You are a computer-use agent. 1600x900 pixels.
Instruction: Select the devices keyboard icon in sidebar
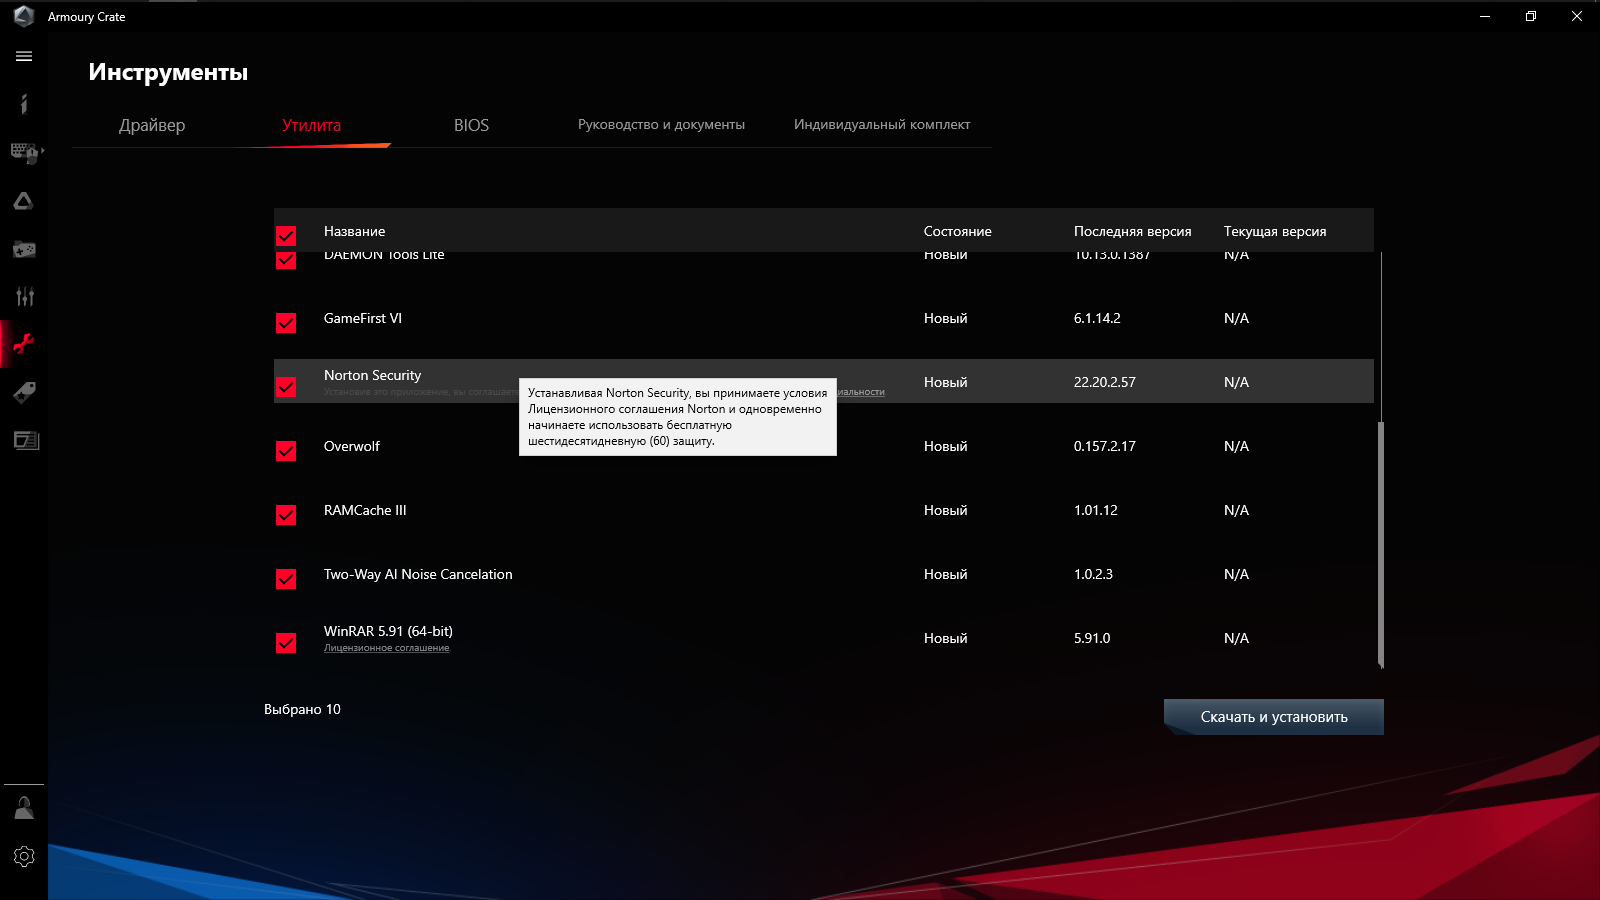23,152
